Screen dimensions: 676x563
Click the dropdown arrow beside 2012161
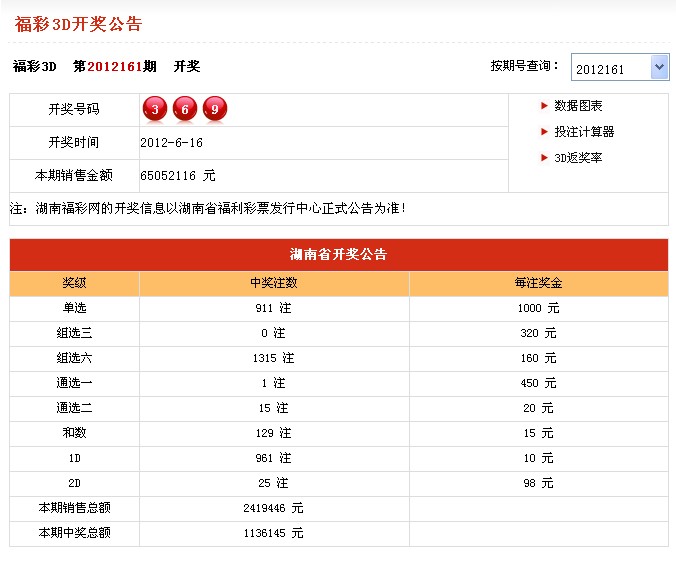659,67
